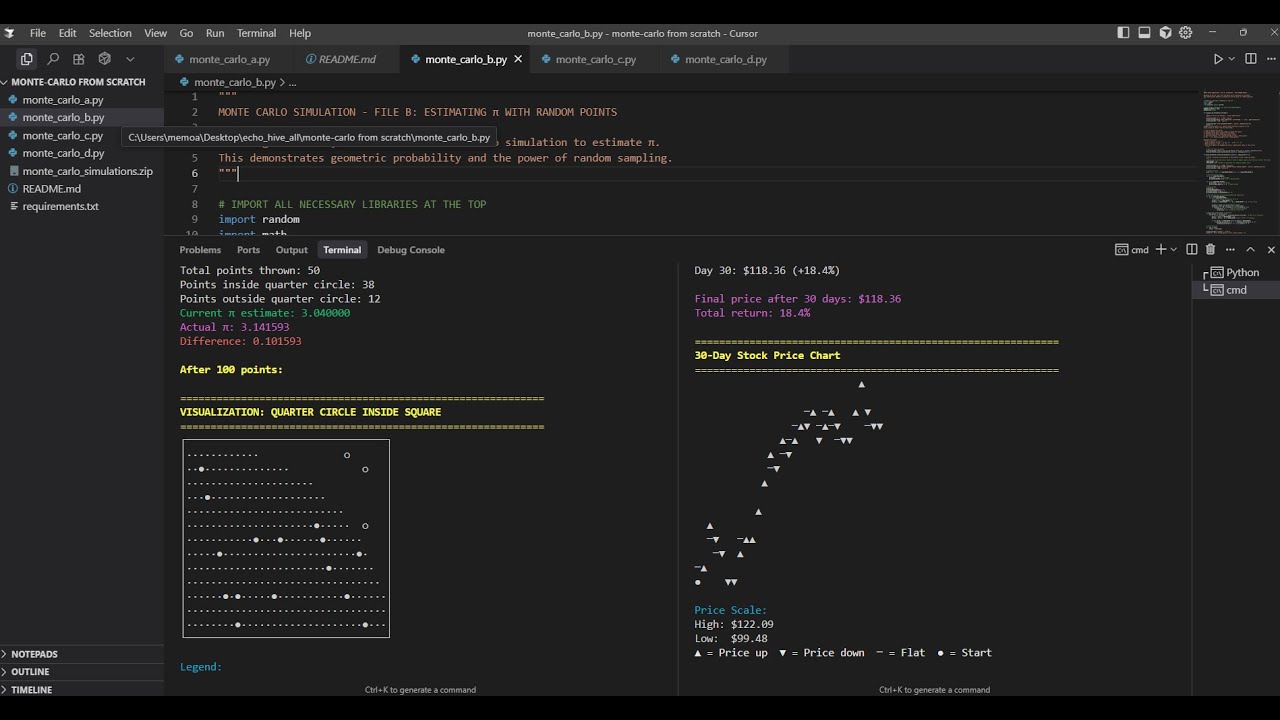The image size is (1280, 720).
Task: Split the editor right
Action: [x=1250, y=59]
